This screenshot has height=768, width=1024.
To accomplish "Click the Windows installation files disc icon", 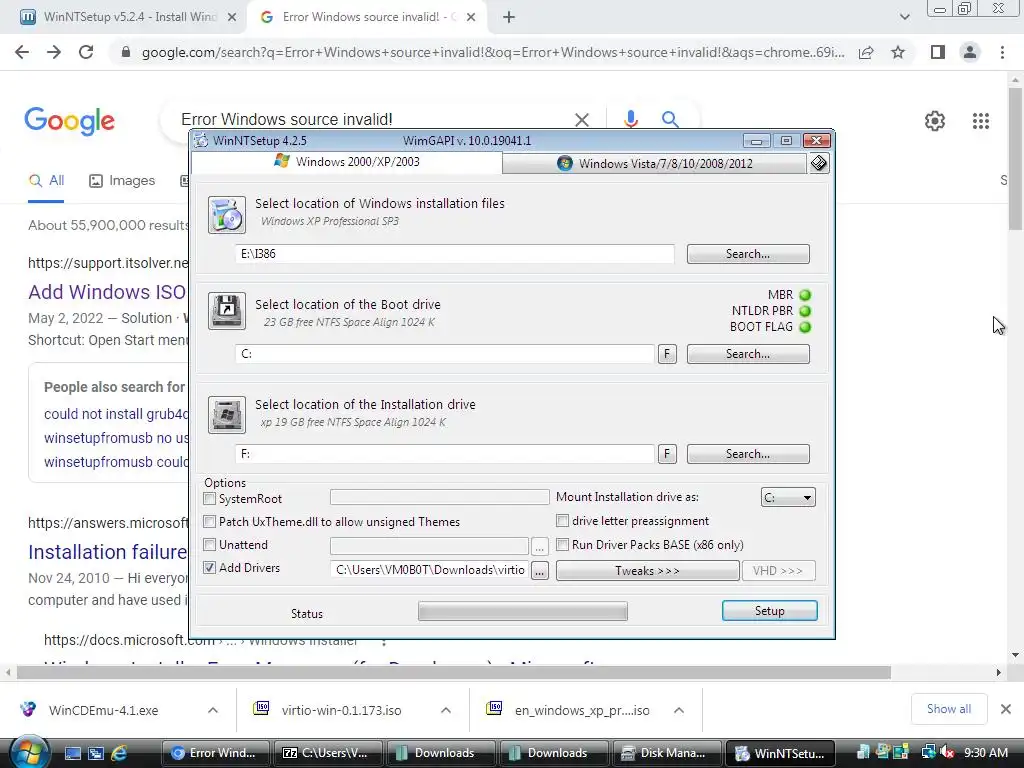I will coord(227,214).
